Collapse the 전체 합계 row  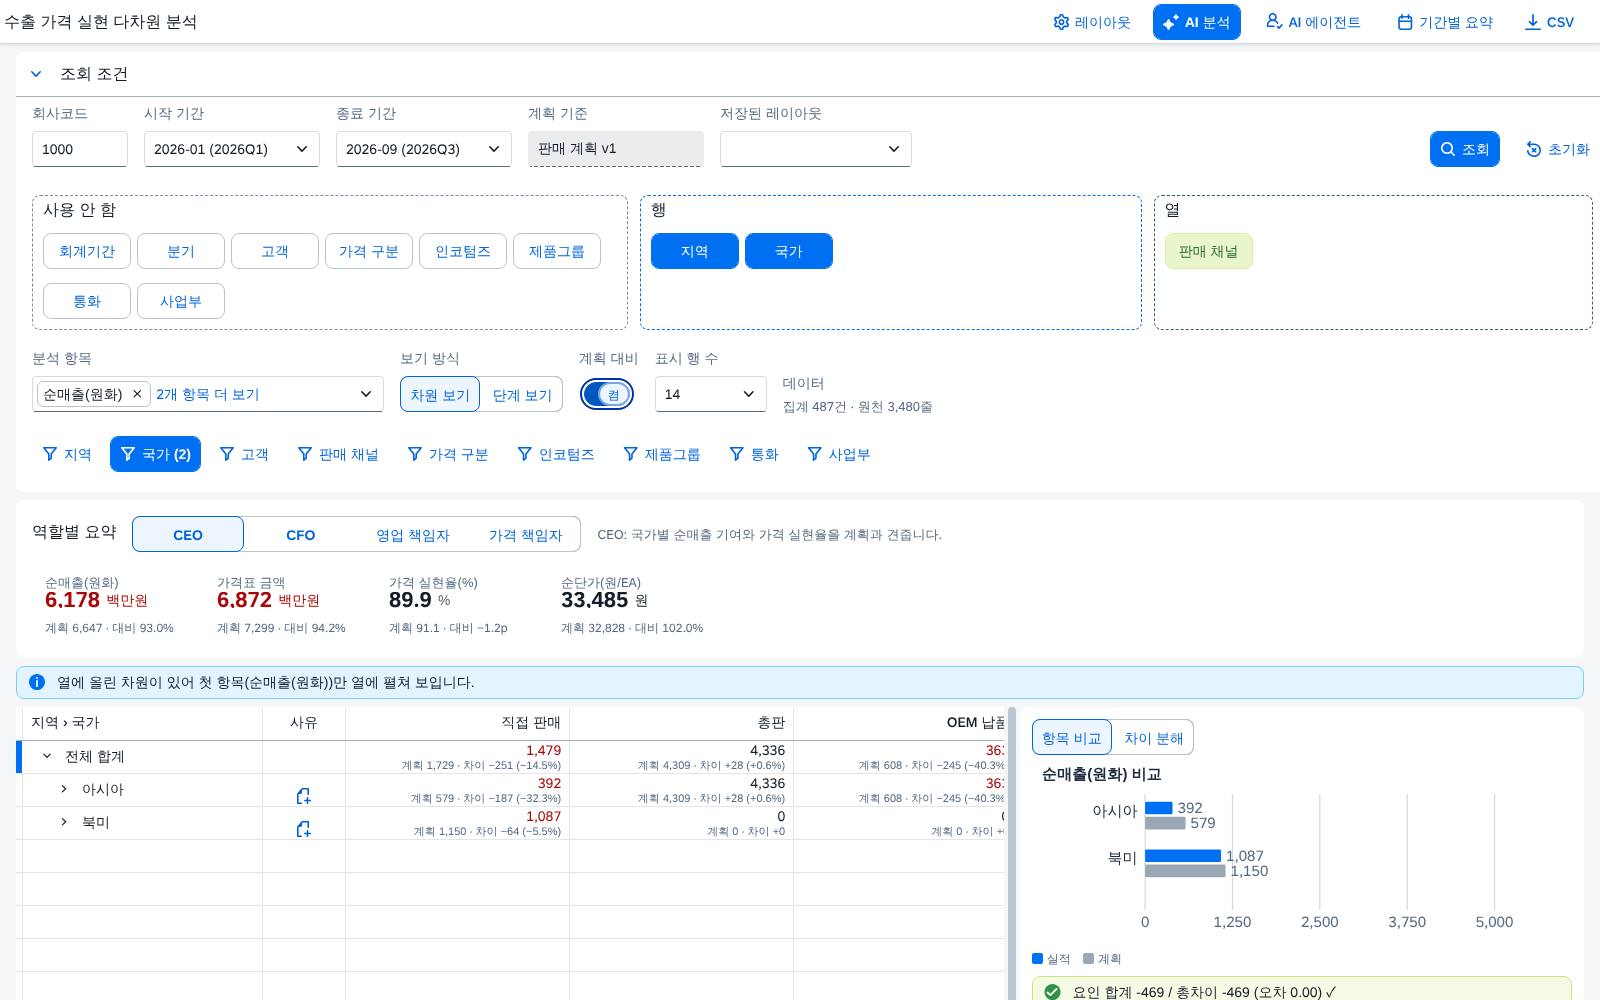pos(47,756)
